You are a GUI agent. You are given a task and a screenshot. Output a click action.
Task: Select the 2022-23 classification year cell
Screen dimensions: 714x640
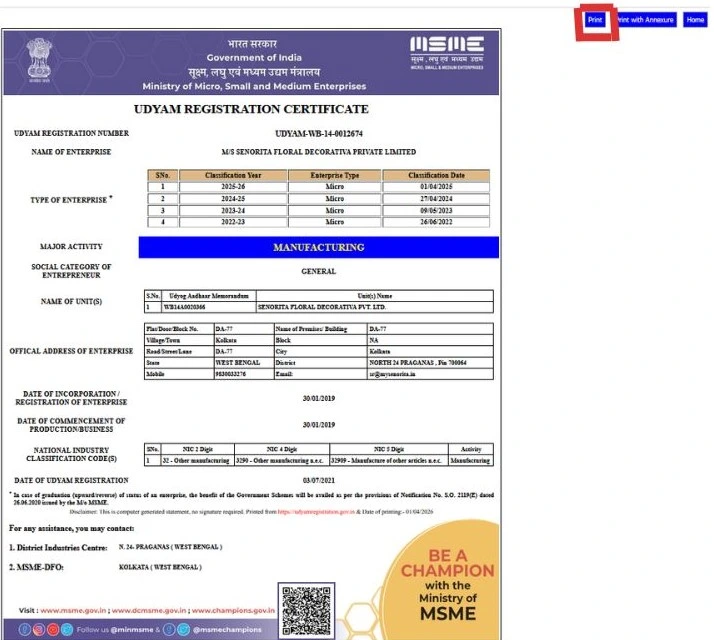pos(233,222)
